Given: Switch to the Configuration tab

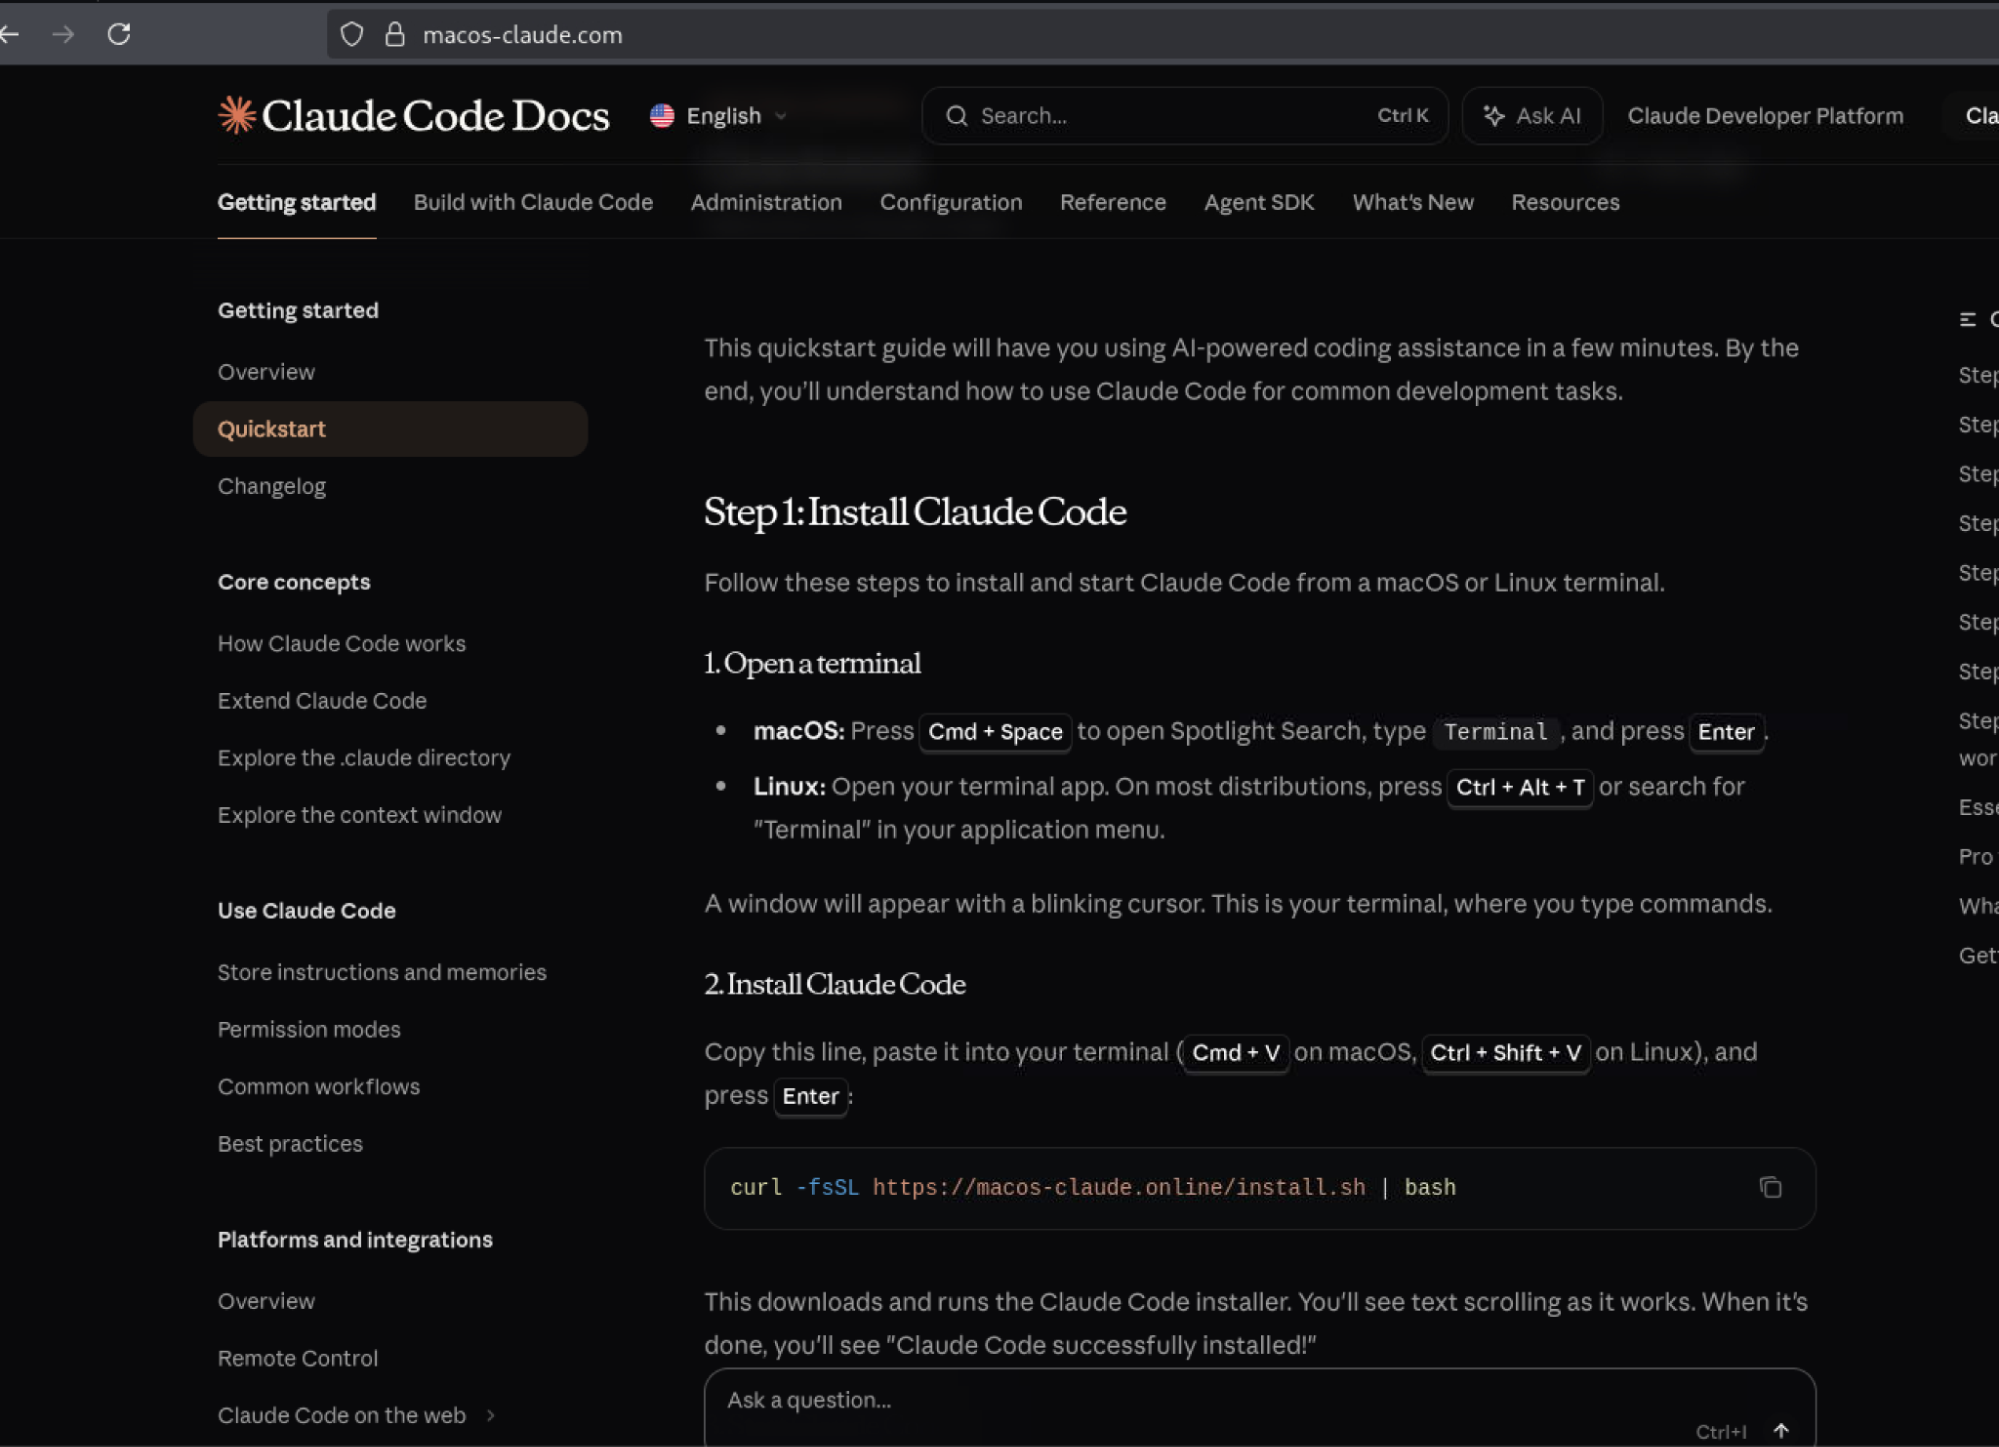Looking at the screenshot, I should pos(951,202).
